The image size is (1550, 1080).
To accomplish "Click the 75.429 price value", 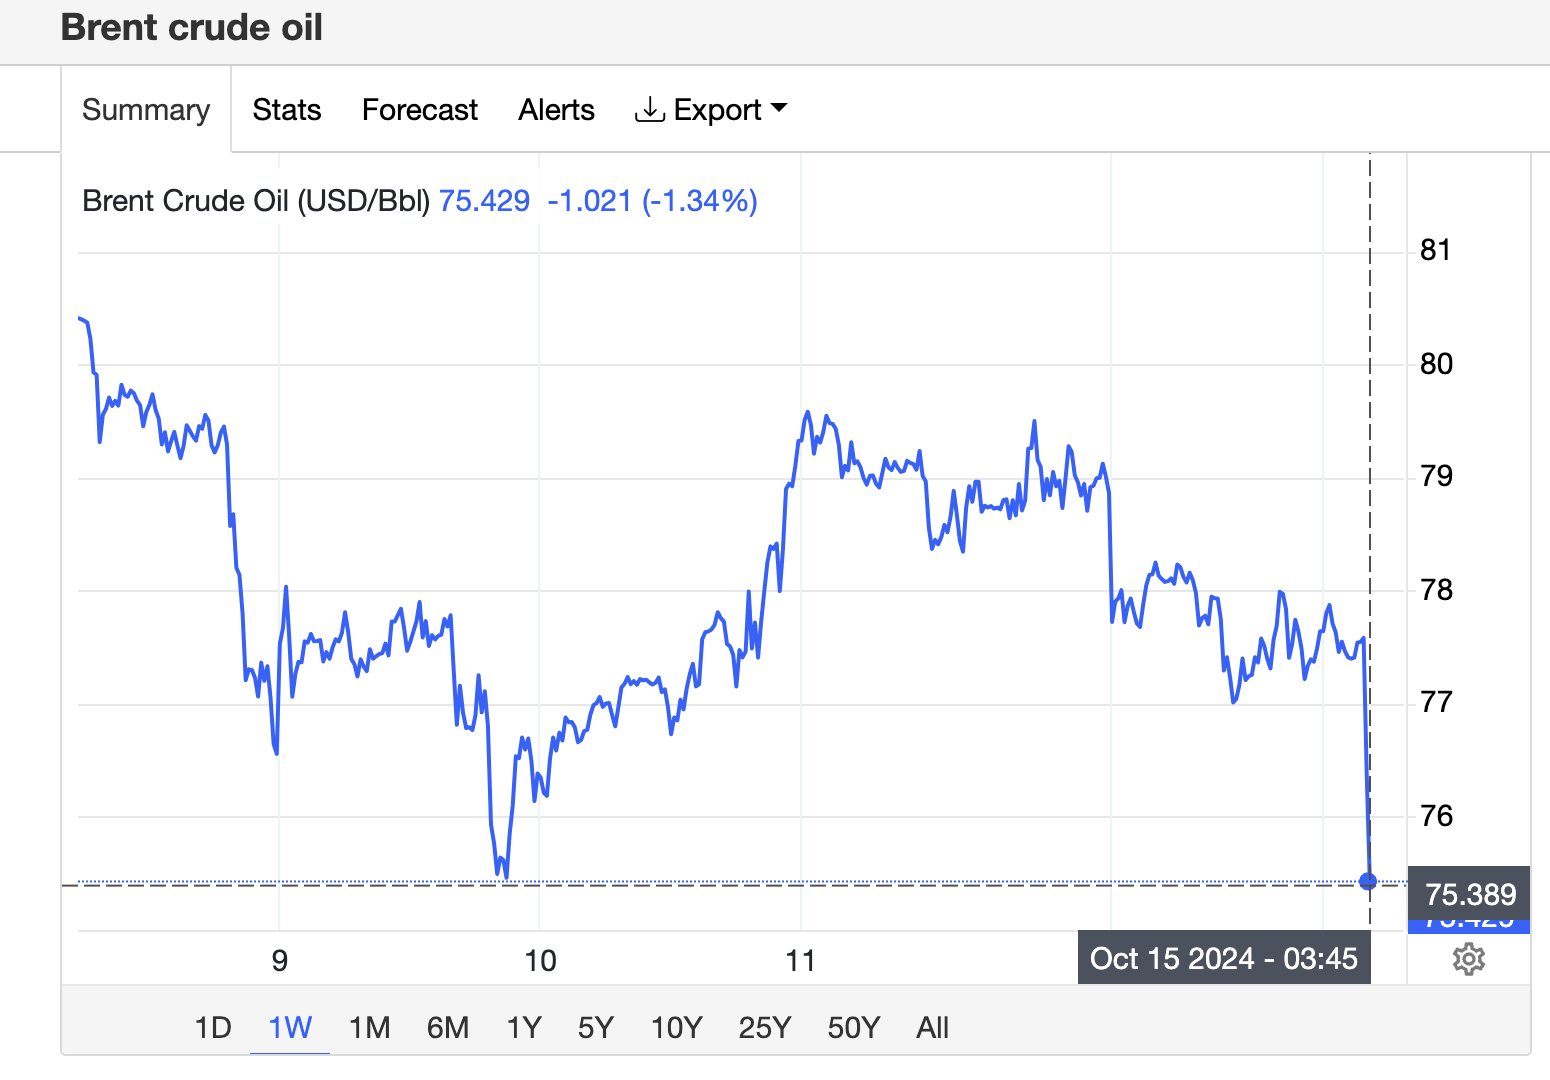I will pyautogui.click(x=485, y=201).
